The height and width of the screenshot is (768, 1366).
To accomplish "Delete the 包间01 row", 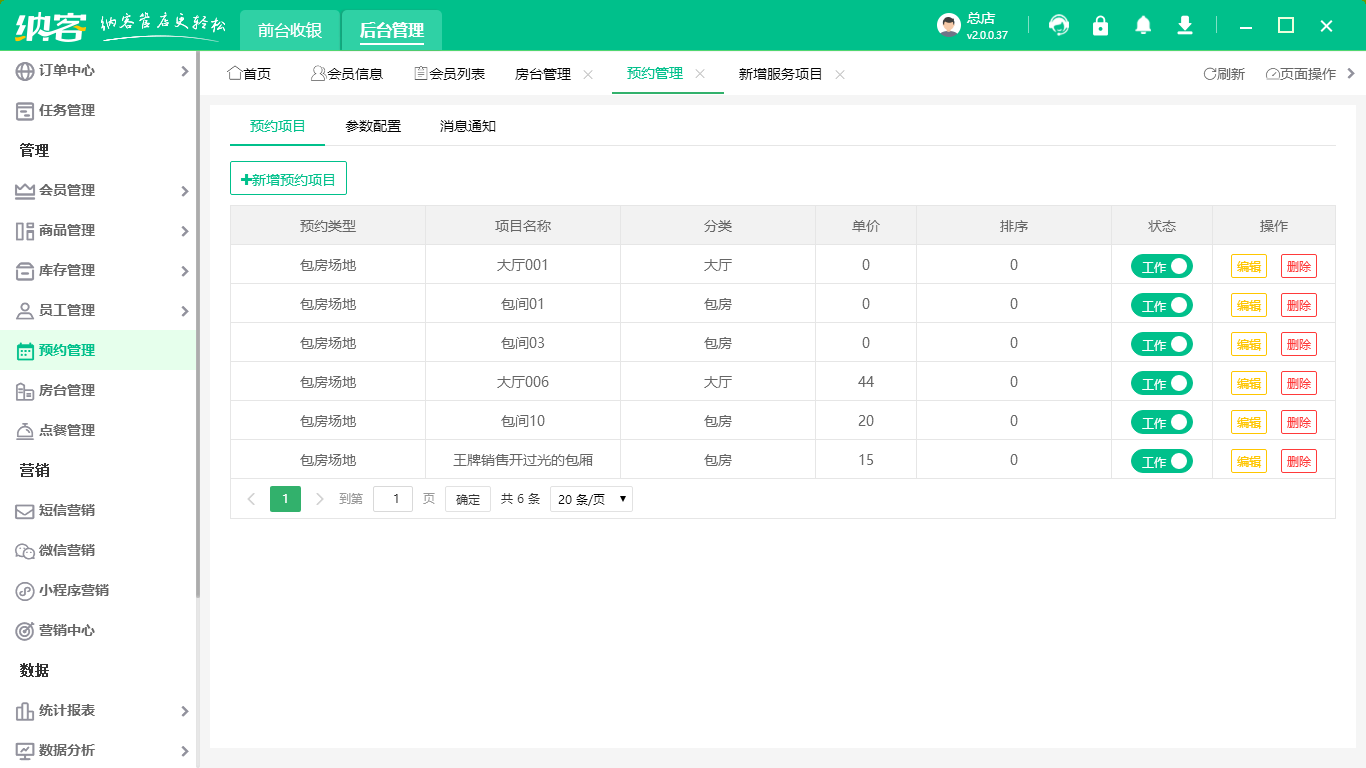I will (1299, 305).
